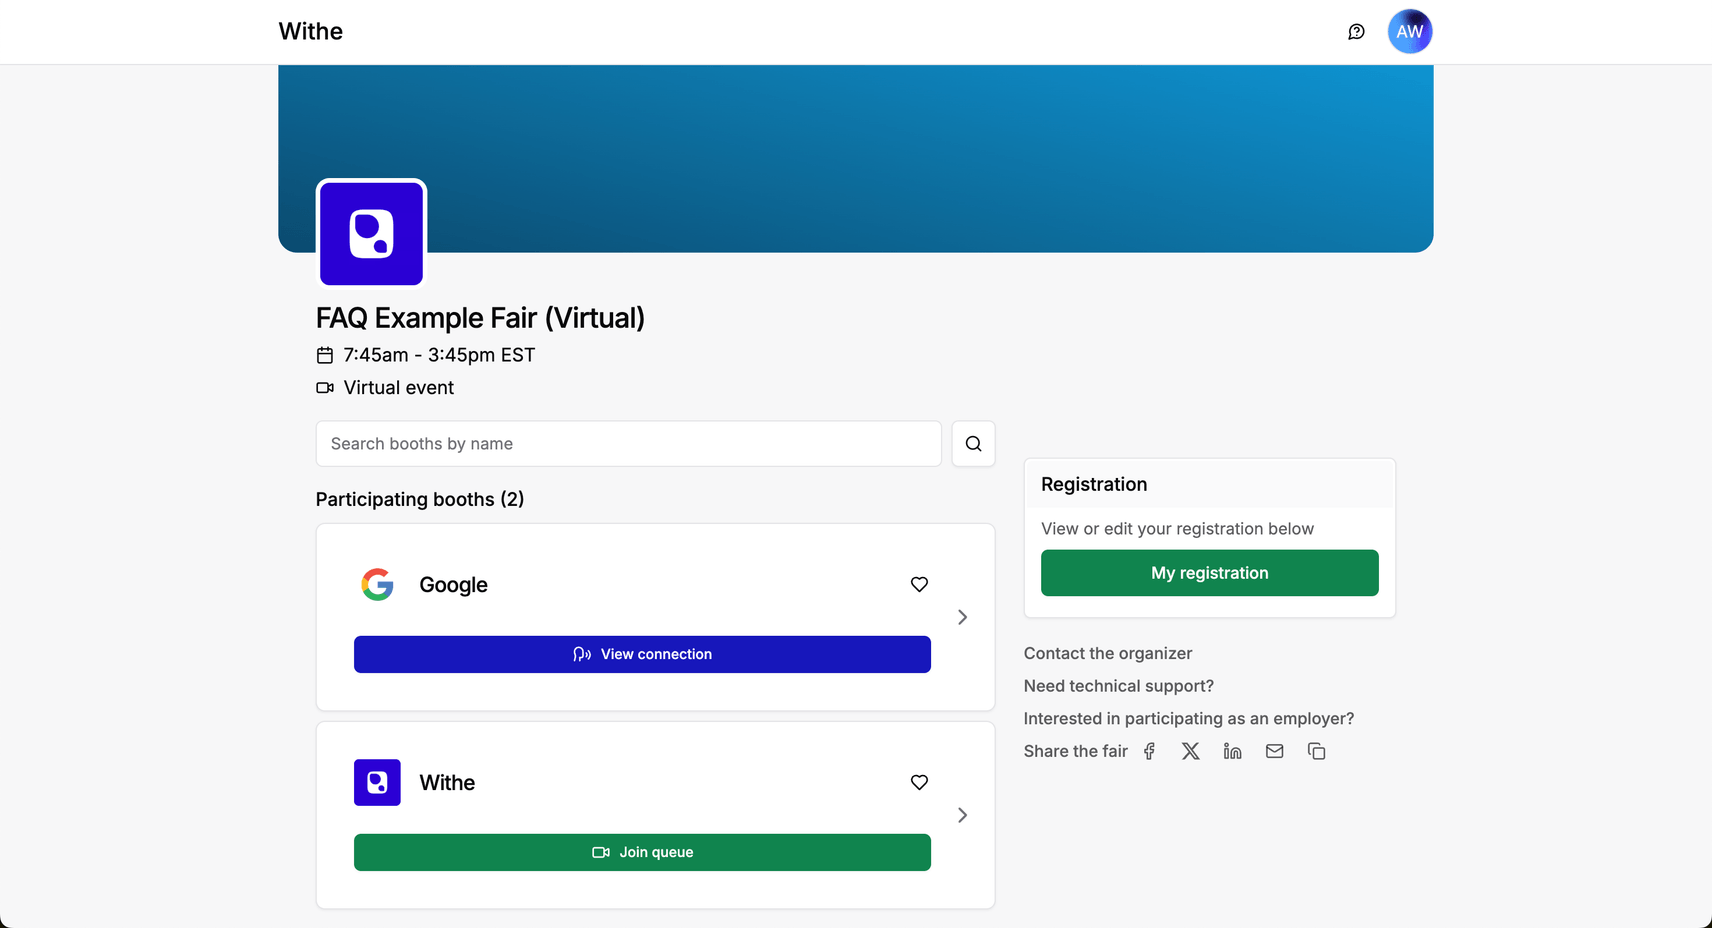Expand the Google booth chevron arrow
This screenshot has height=928, width=1712.
962,618
